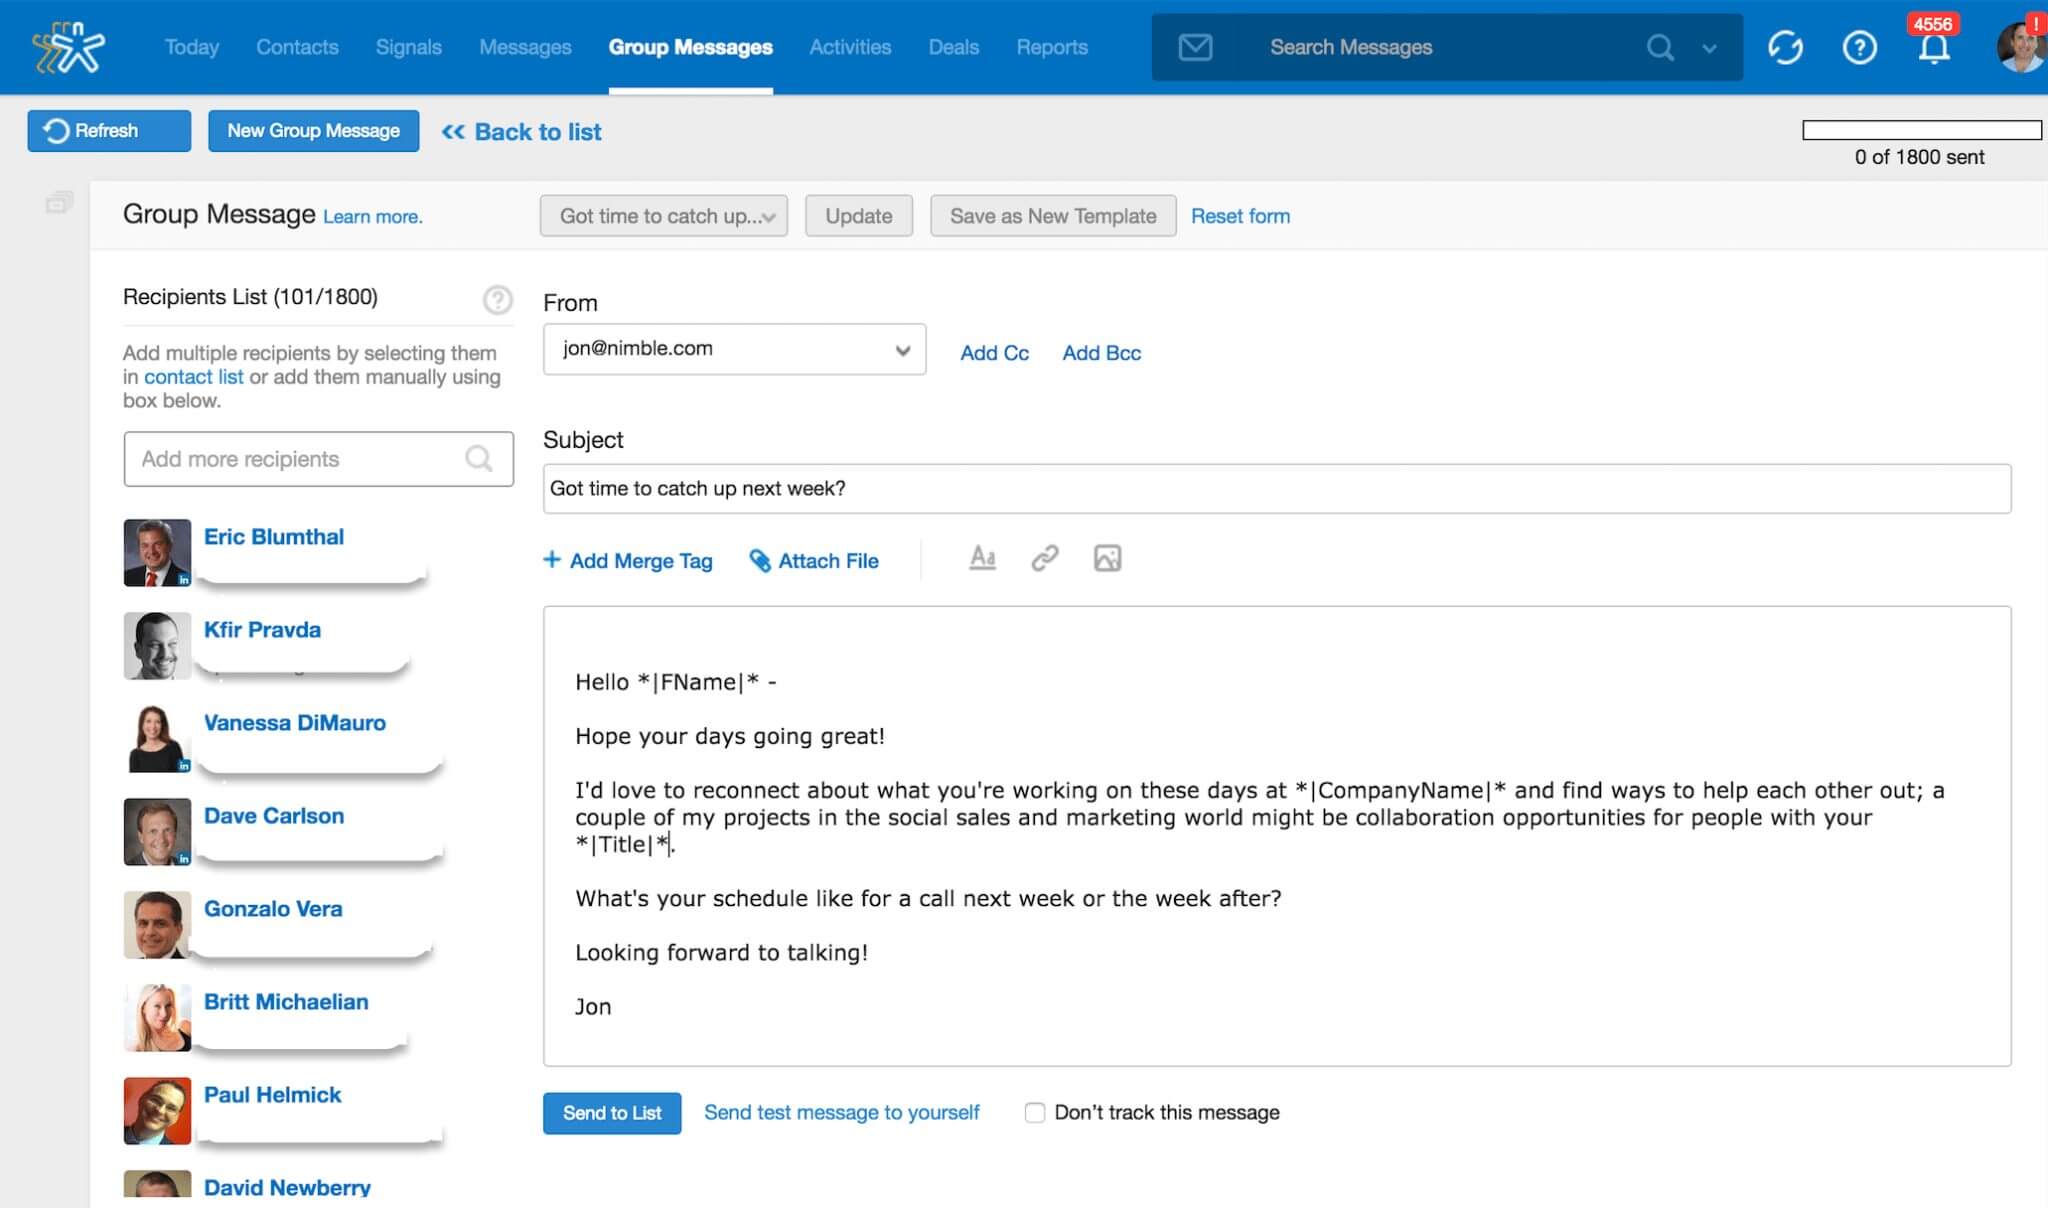This screenshot has width=2048, height=1208.
Task: Open the help question mark icon
Action: (1859, 47)
